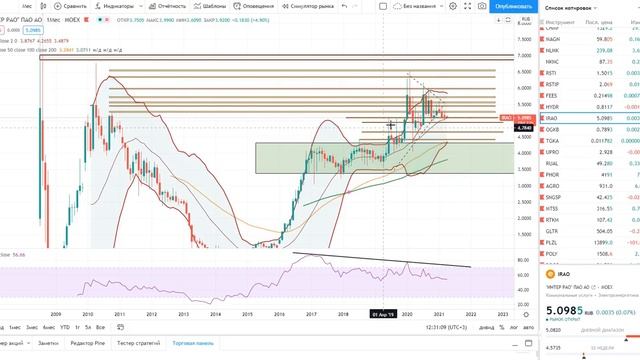640x360 pixels.
Task: Open the Индикаторы indicators menu
Action: pyautogui.click(x=114, y=6)
